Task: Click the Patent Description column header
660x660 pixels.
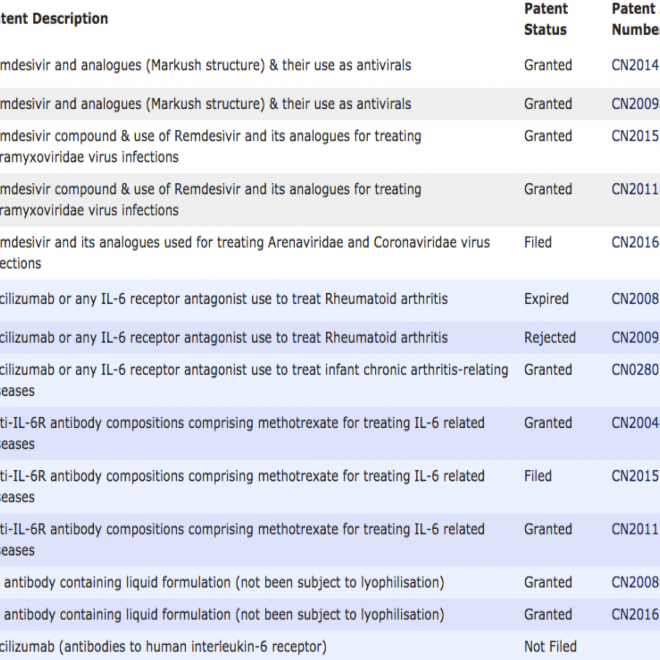Action: pos(54,19)
